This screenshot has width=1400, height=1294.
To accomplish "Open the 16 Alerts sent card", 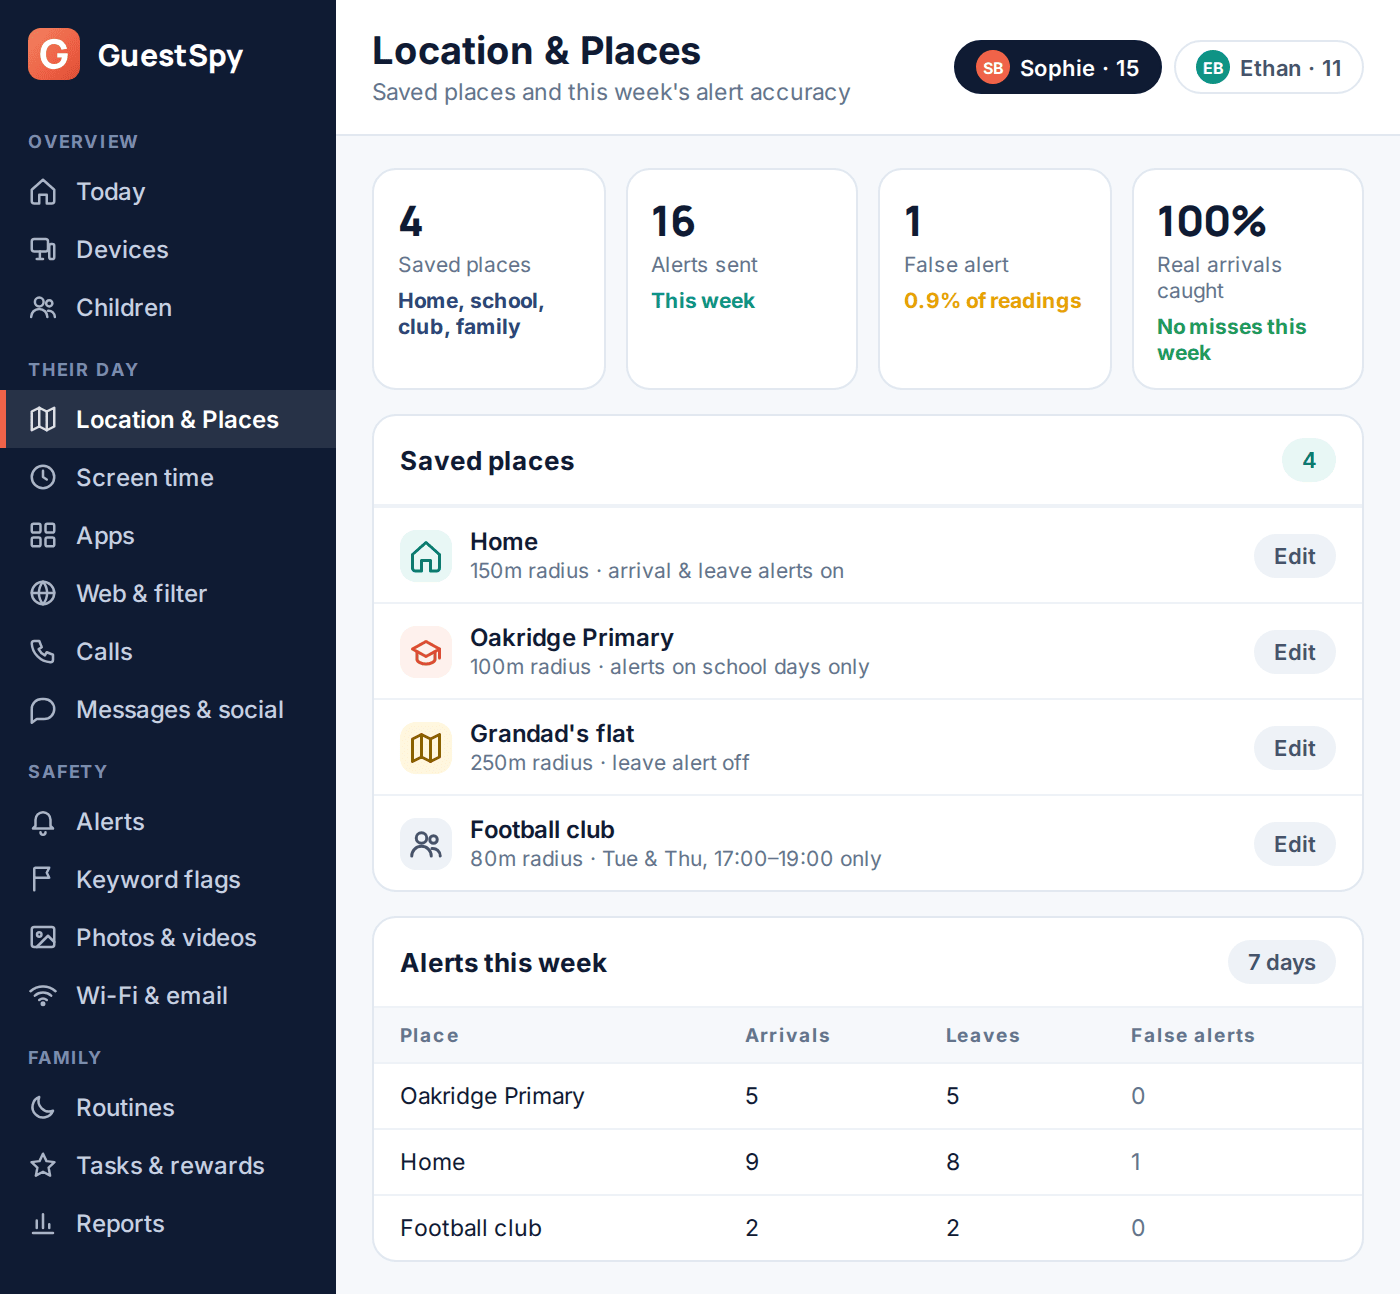I will [742, 279].
